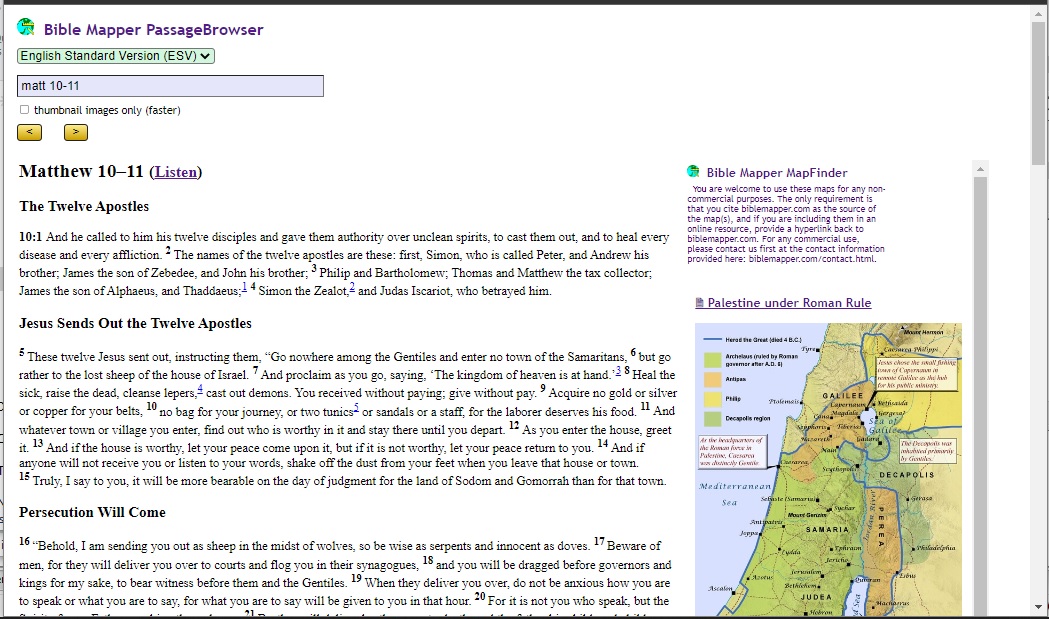This screenshot has height=619, width=1049.
Task: Open the Listen link for Matthew 10-11
Action: 176,171
